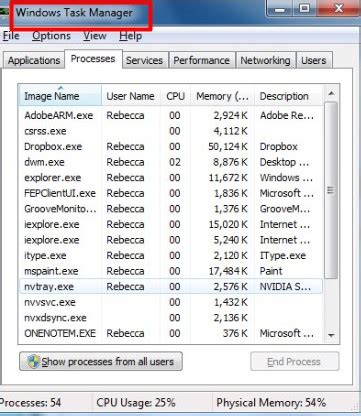
Task: Select the FEPClientUI.exe process
Action: (x=171, y=193)
